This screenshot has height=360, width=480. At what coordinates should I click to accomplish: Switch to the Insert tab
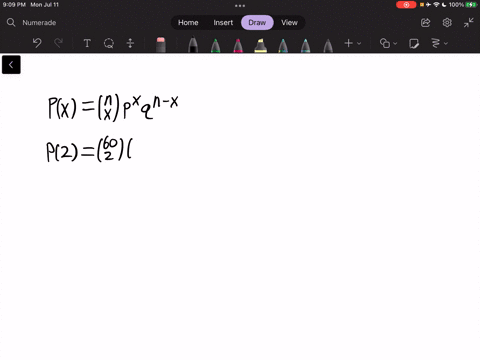coord(223,23)
